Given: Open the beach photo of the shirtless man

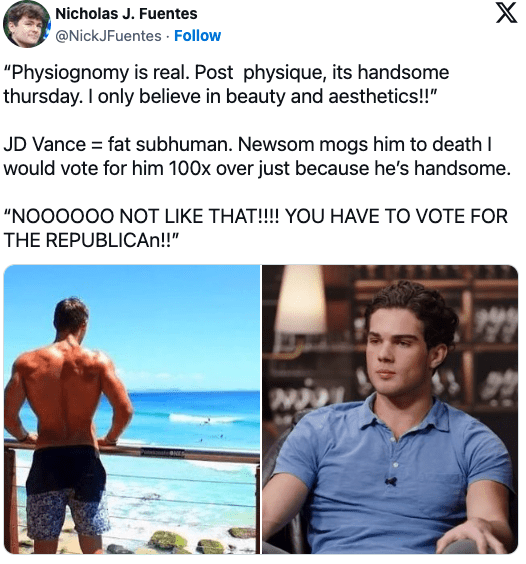Looking at the screenshot, I should 132,409.
